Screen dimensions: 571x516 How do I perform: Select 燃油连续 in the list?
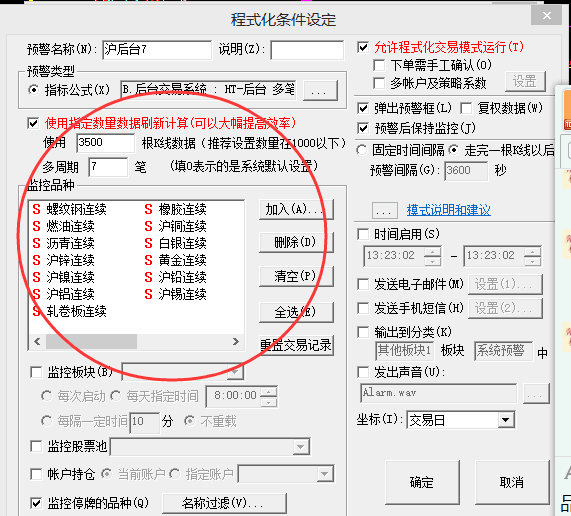pyautogui.click(x=64, y=226)
